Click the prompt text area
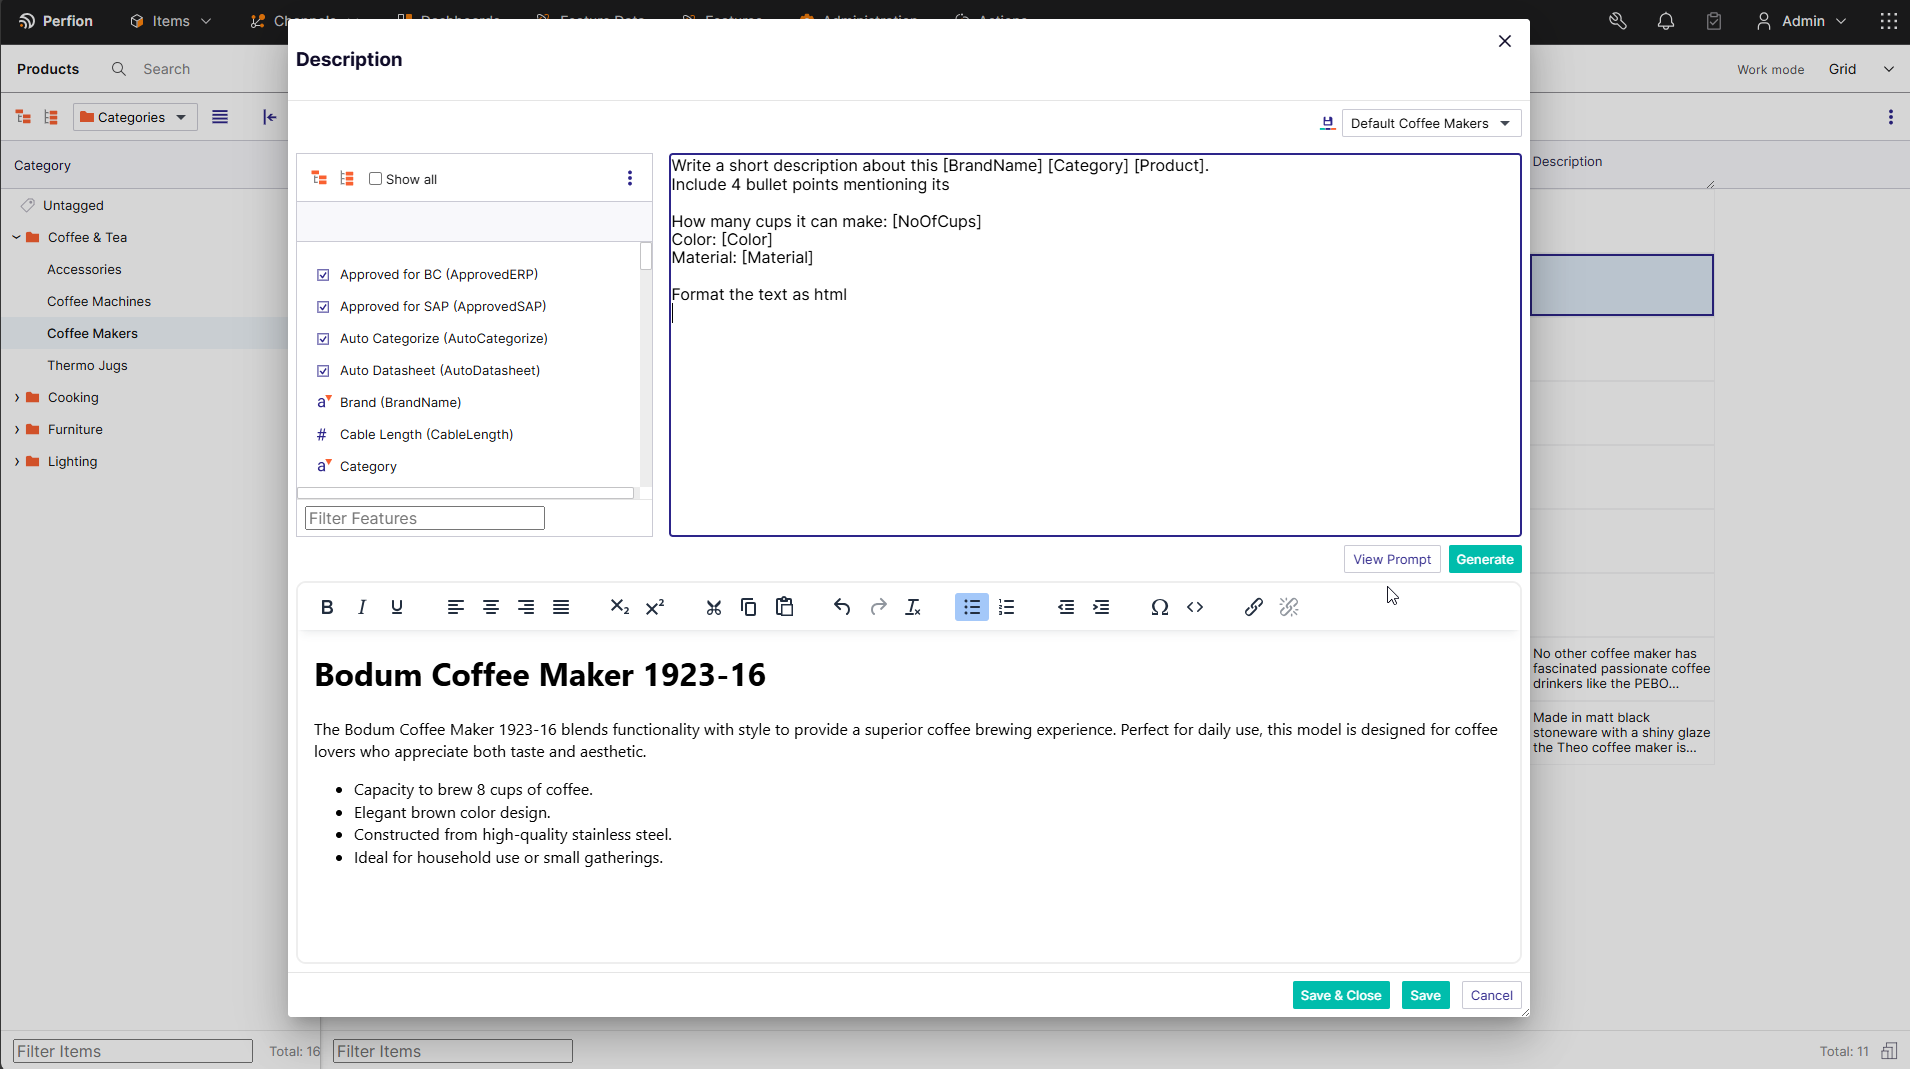This screenshot has width=1910, height=1069. pos(1095,345)
